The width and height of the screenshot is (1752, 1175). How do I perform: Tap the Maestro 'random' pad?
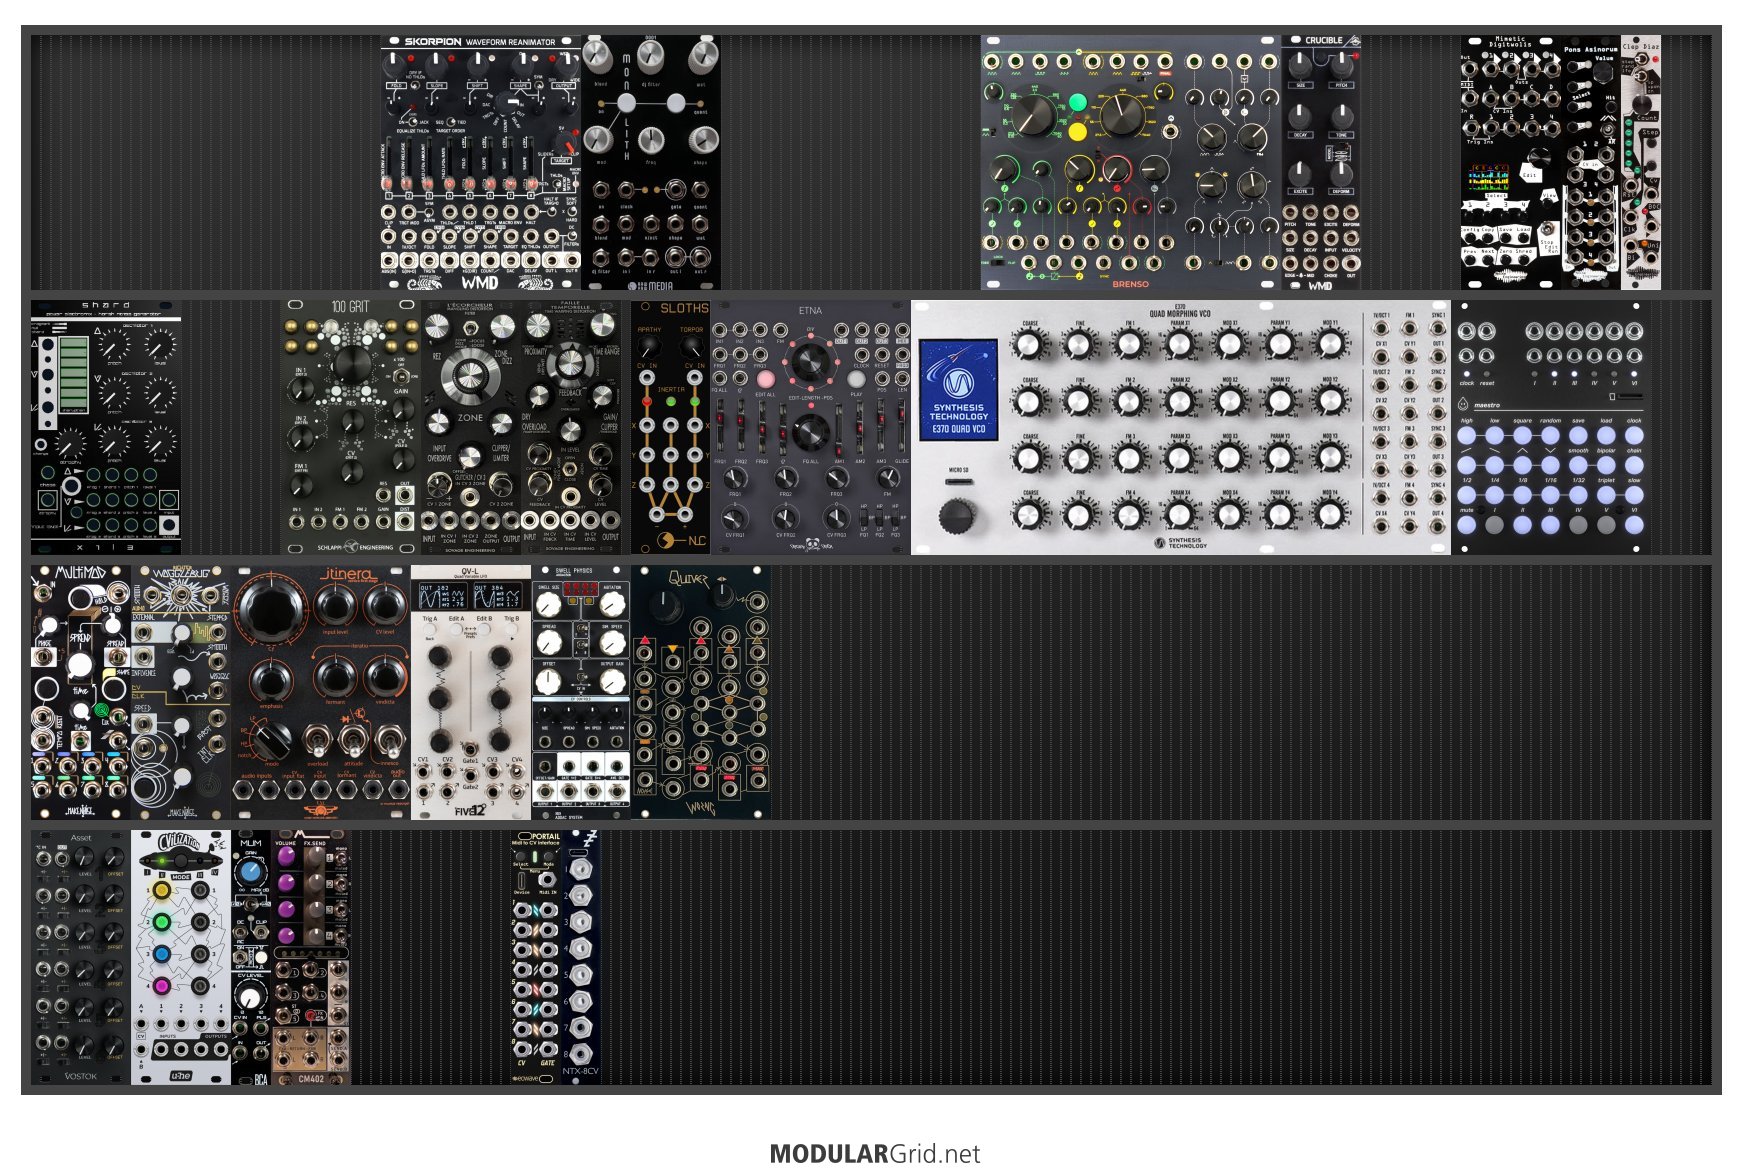pyautogui.click(x=1551, y=435)
